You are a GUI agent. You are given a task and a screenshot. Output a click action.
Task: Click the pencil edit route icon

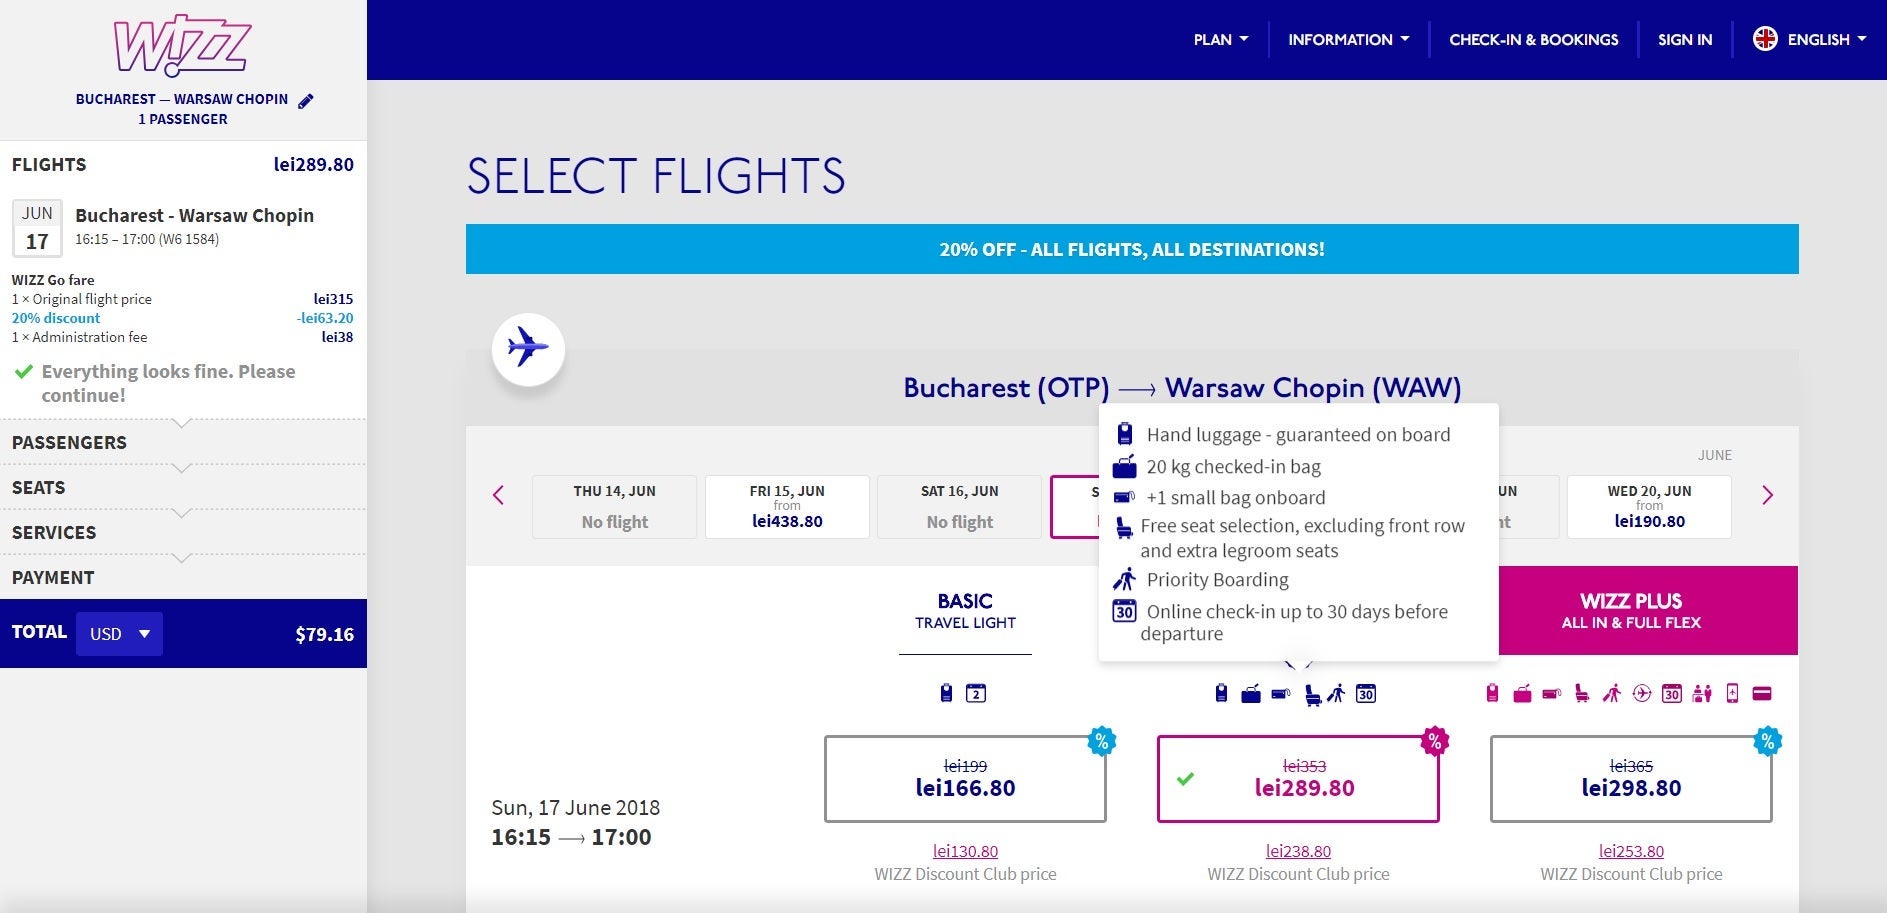coord(306,100)
